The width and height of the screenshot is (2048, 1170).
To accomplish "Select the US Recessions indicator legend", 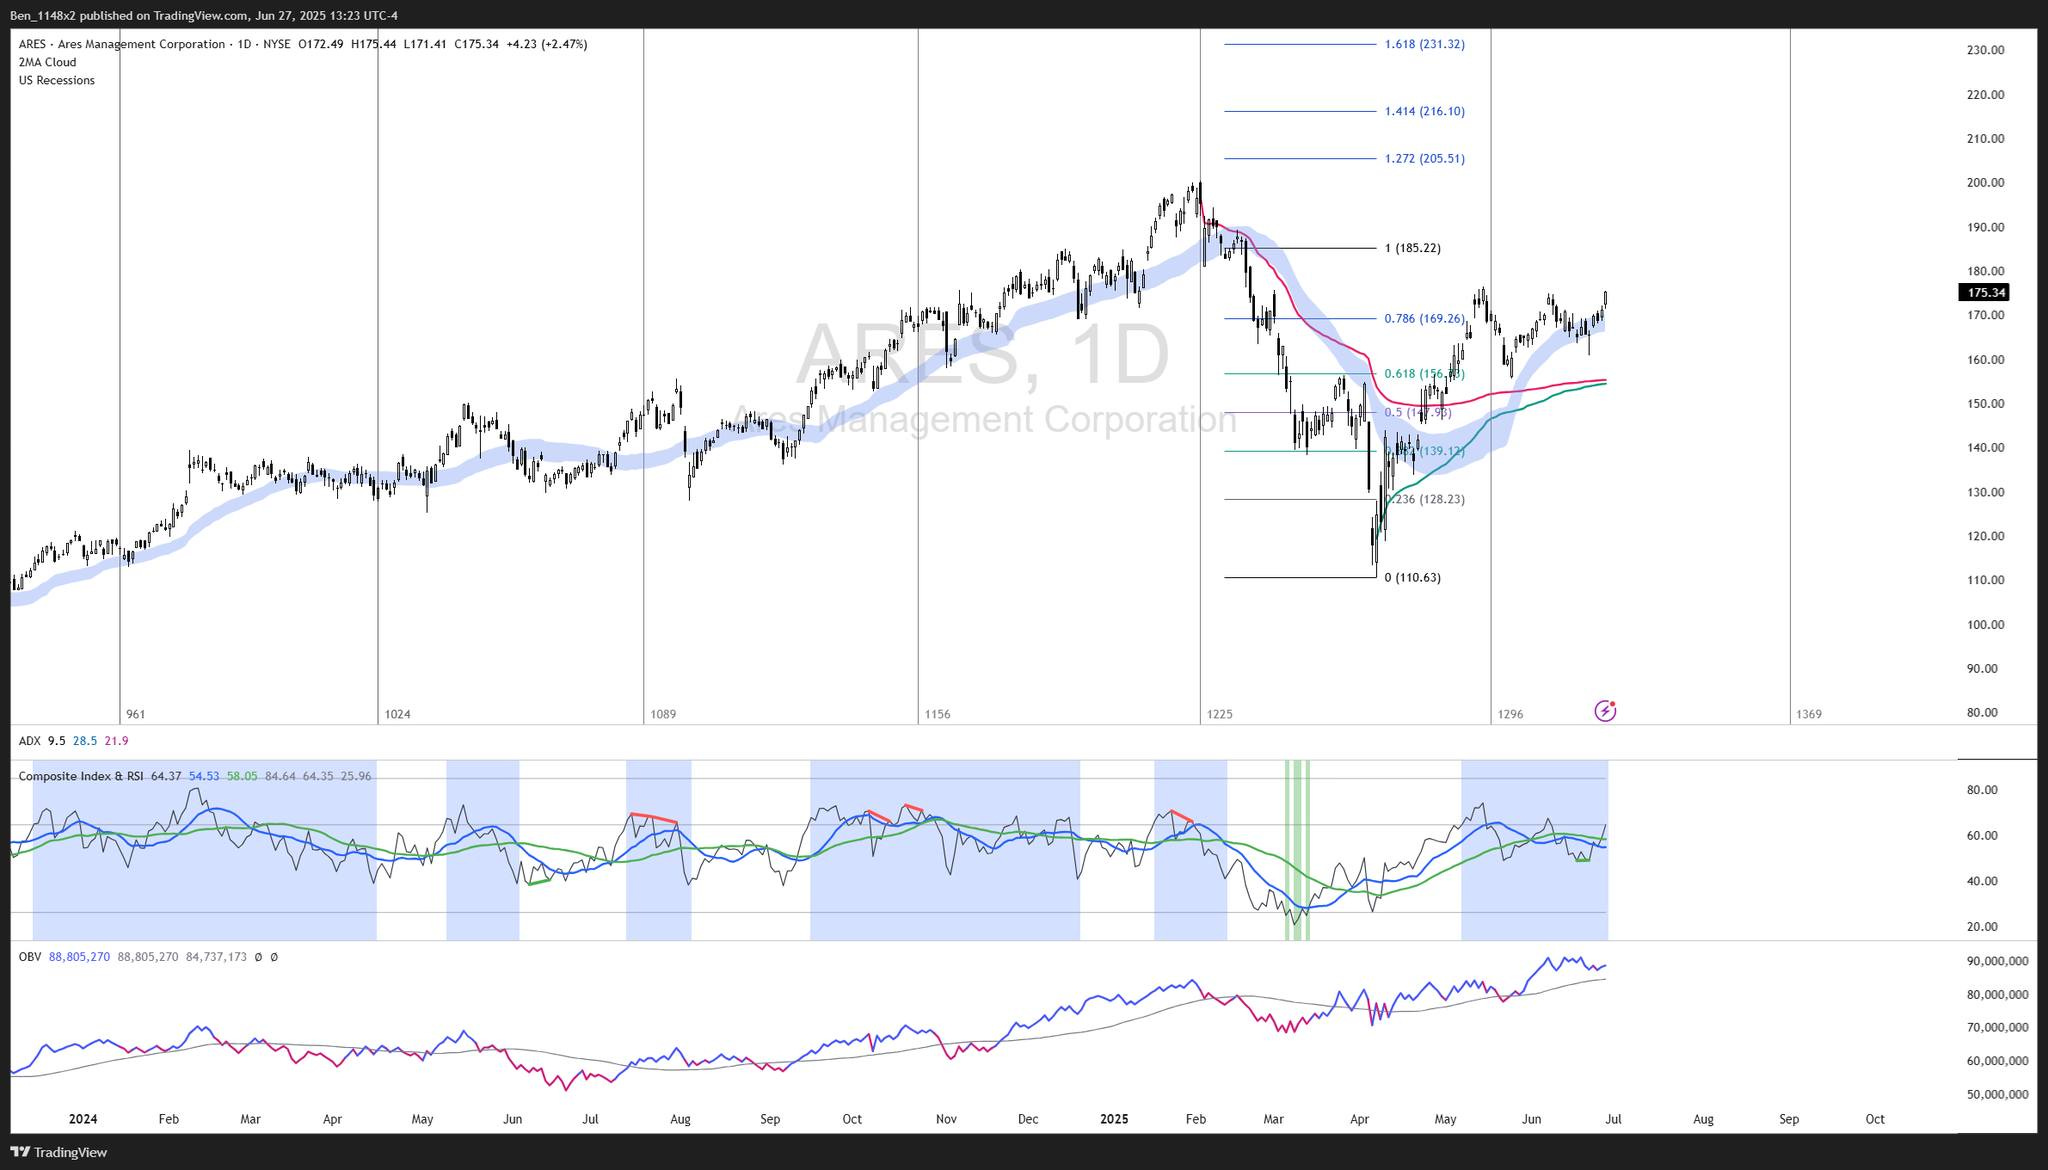I will (57, 80).
